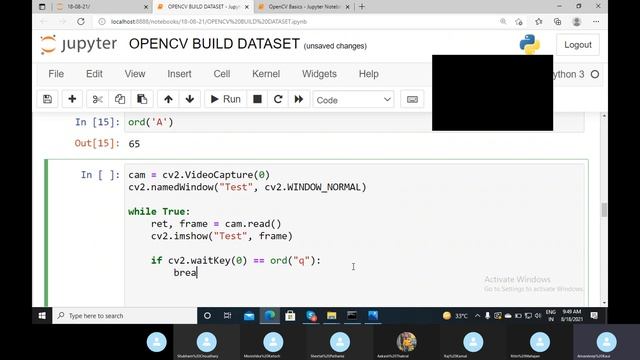Image resolution: width=640 pixels, height=360 pixels.
Task: Click the Python kernel logo
Action: (x=530, y=44)
